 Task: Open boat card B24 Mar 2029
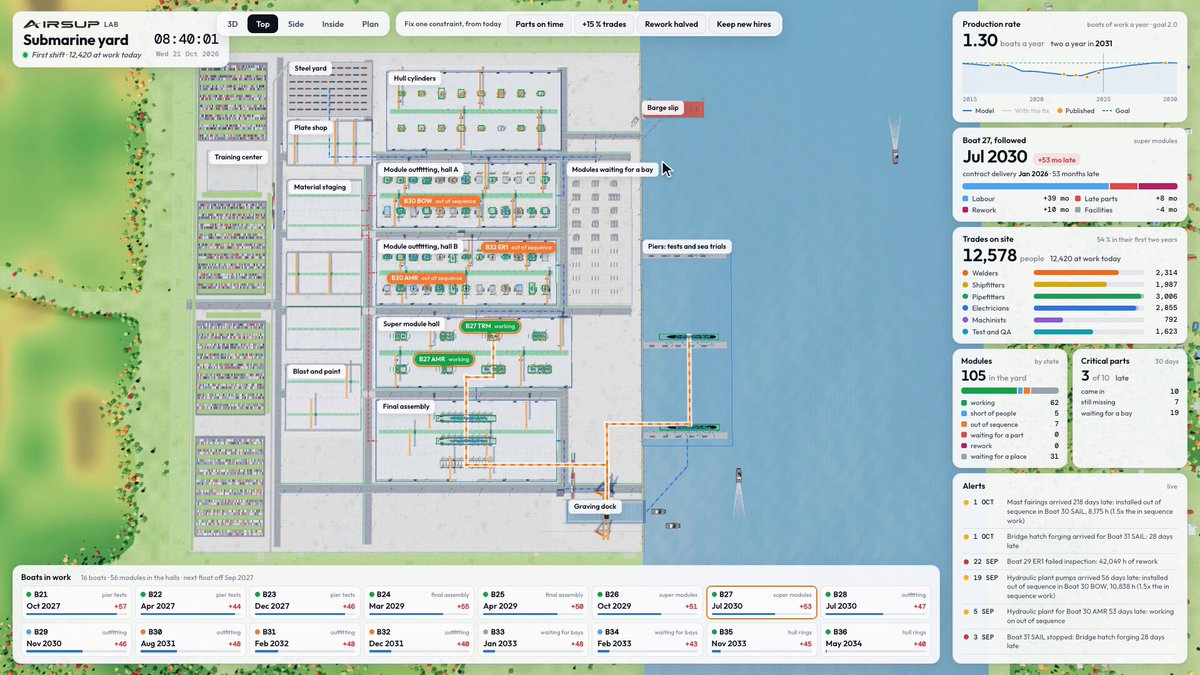pyautogui.click(x=418, y=601)
